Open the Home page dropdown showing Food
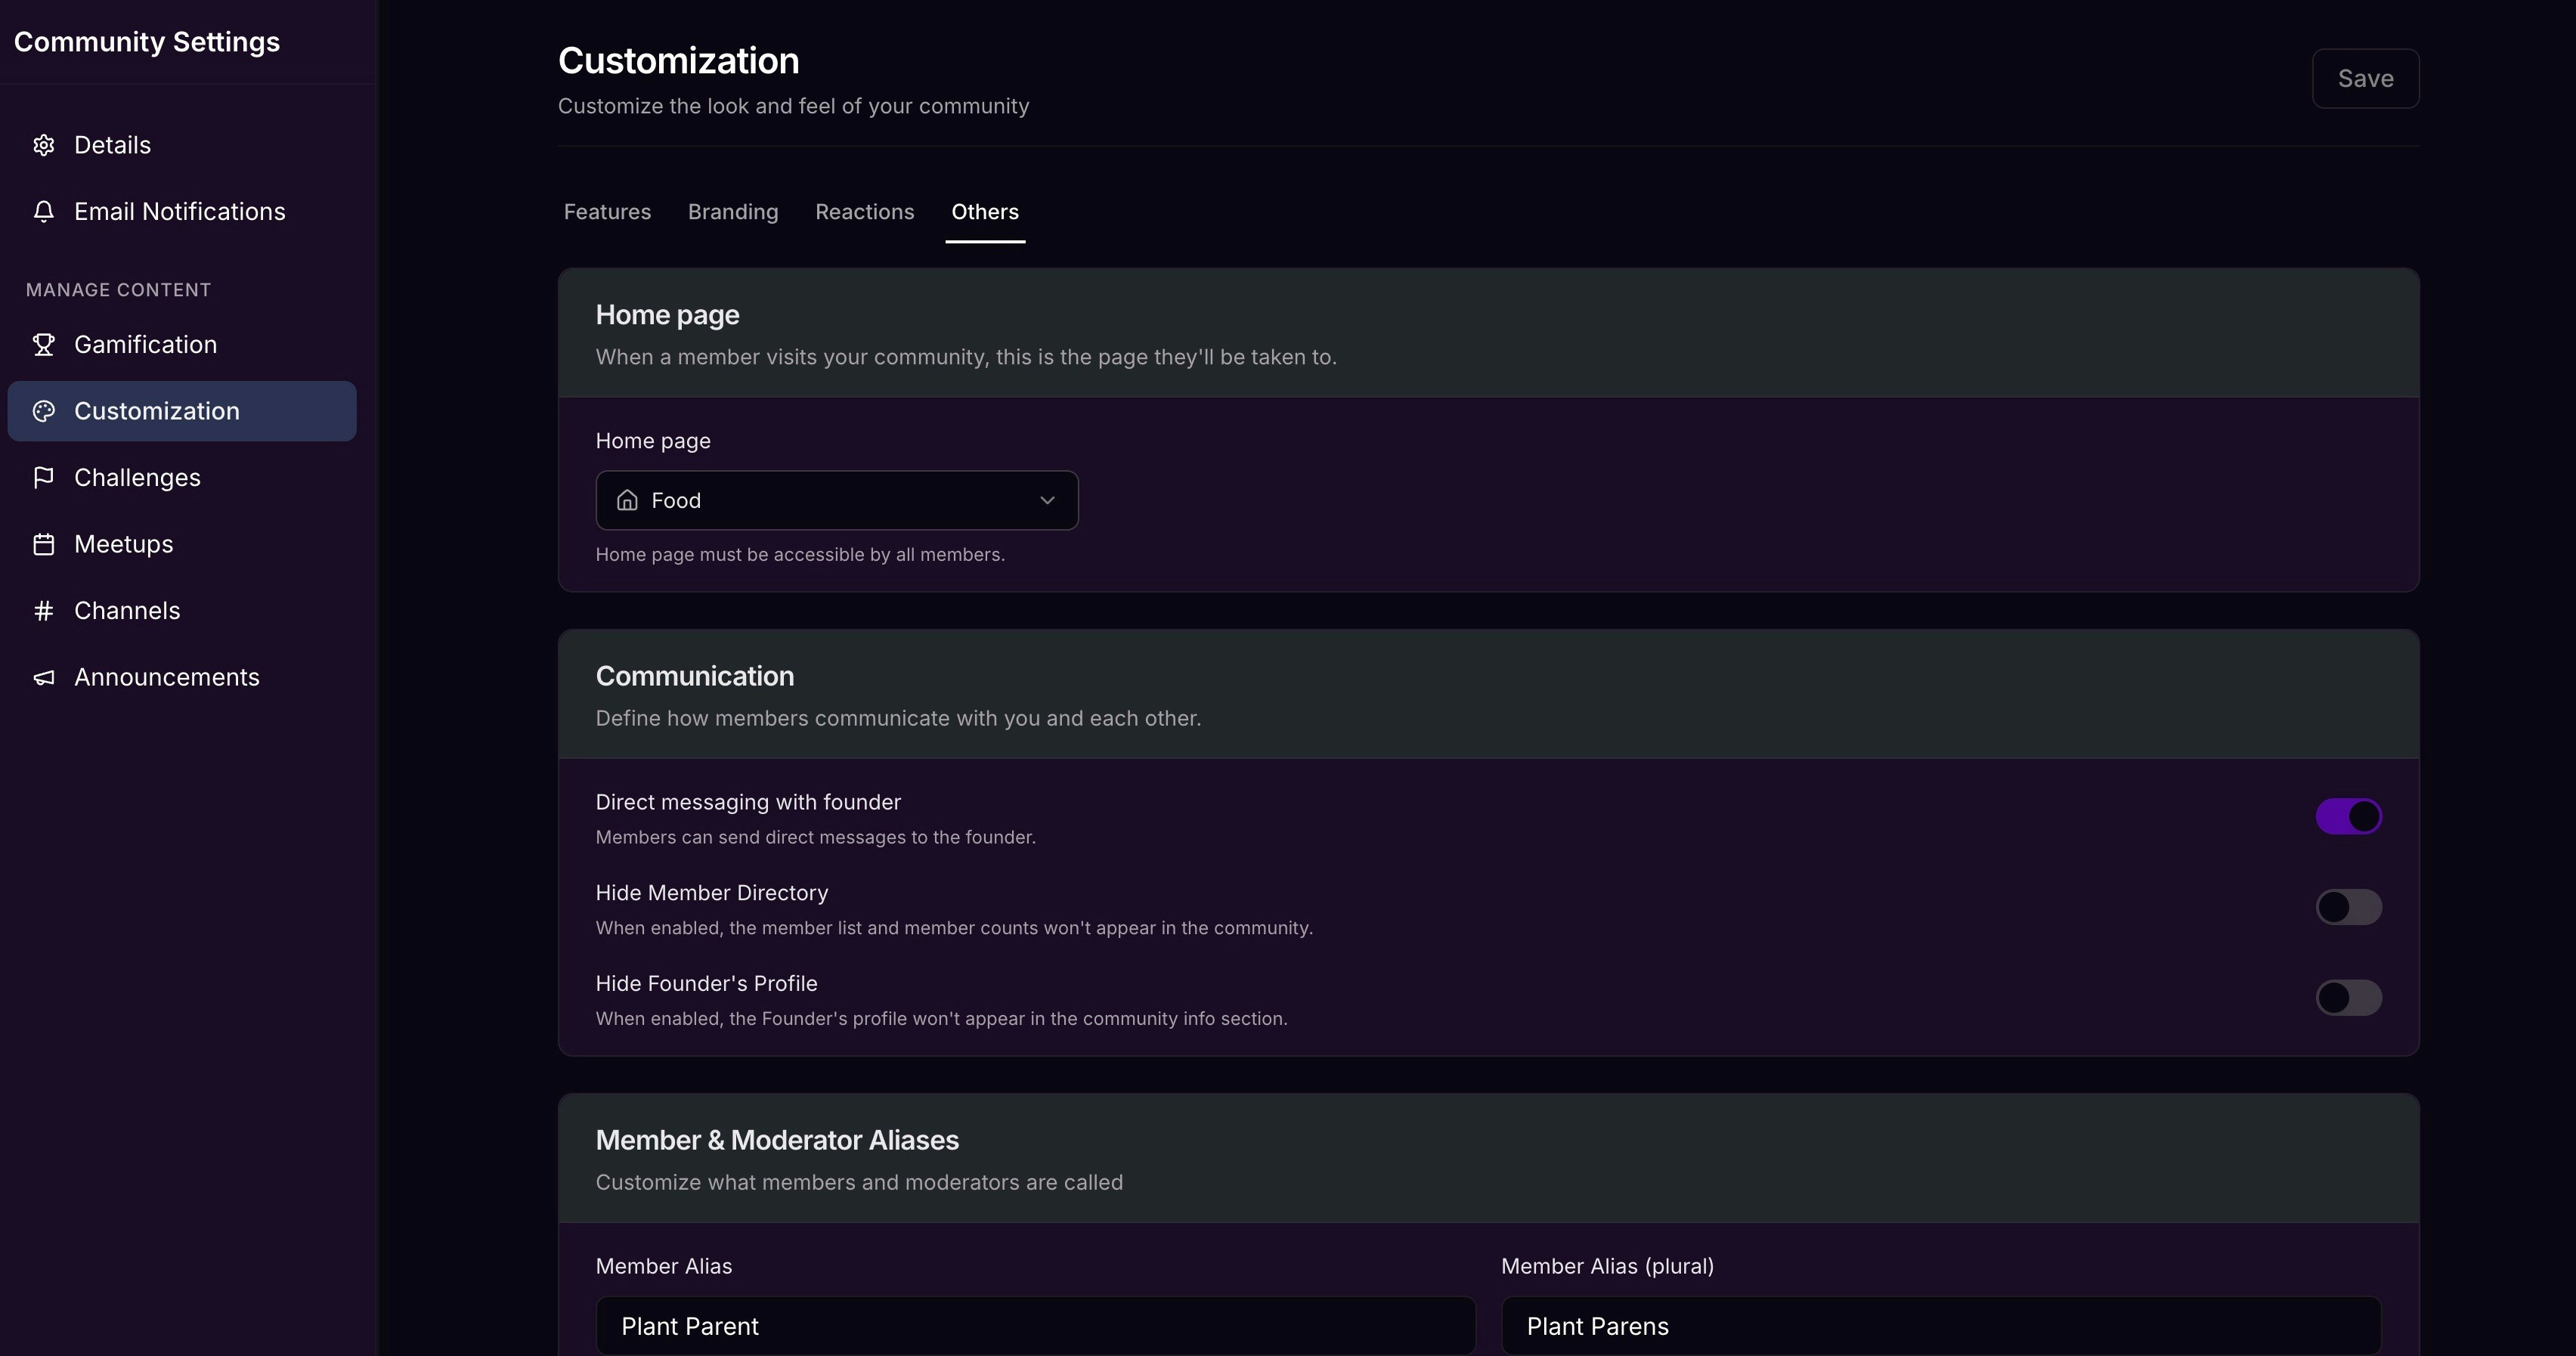Viewport: 2576px width, 1356px height. coord(836,500)
